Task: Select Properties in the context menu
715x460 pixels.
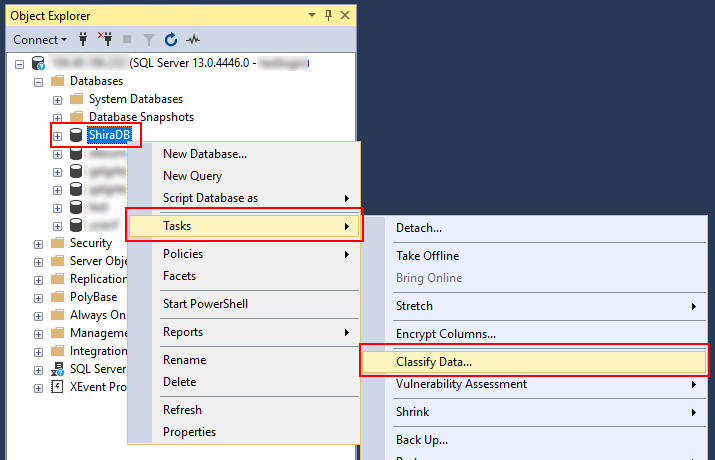Action: pos(189,432)
